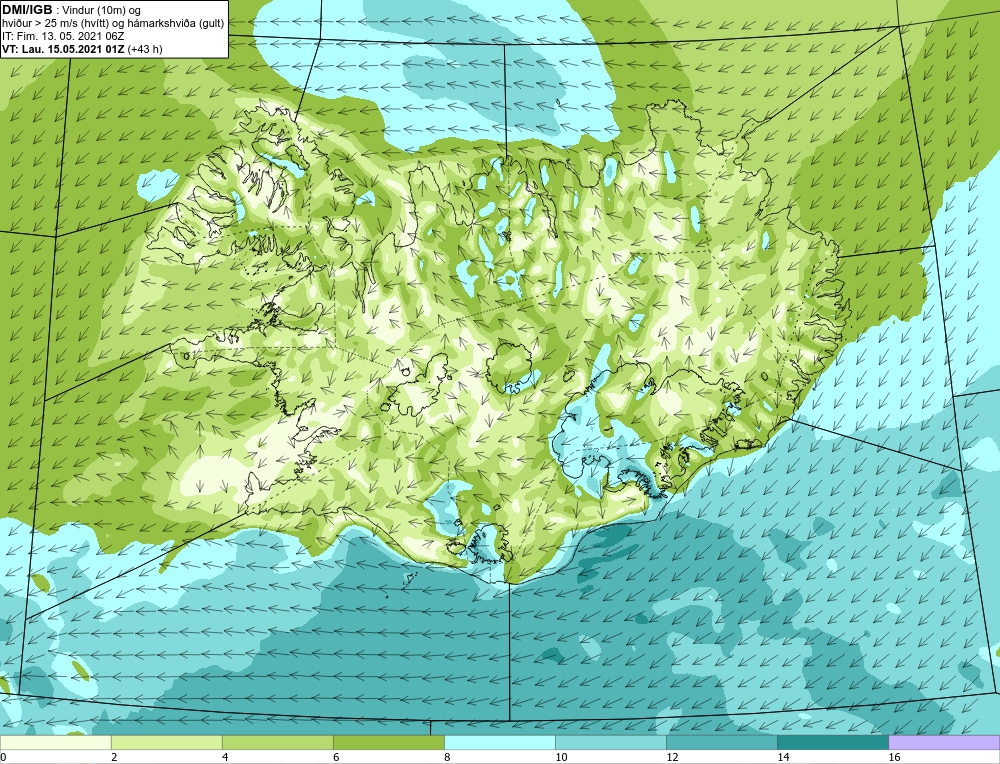Click the legend scale label '4'
This screenshot has height=764, width=1000.
click(225, 757)
